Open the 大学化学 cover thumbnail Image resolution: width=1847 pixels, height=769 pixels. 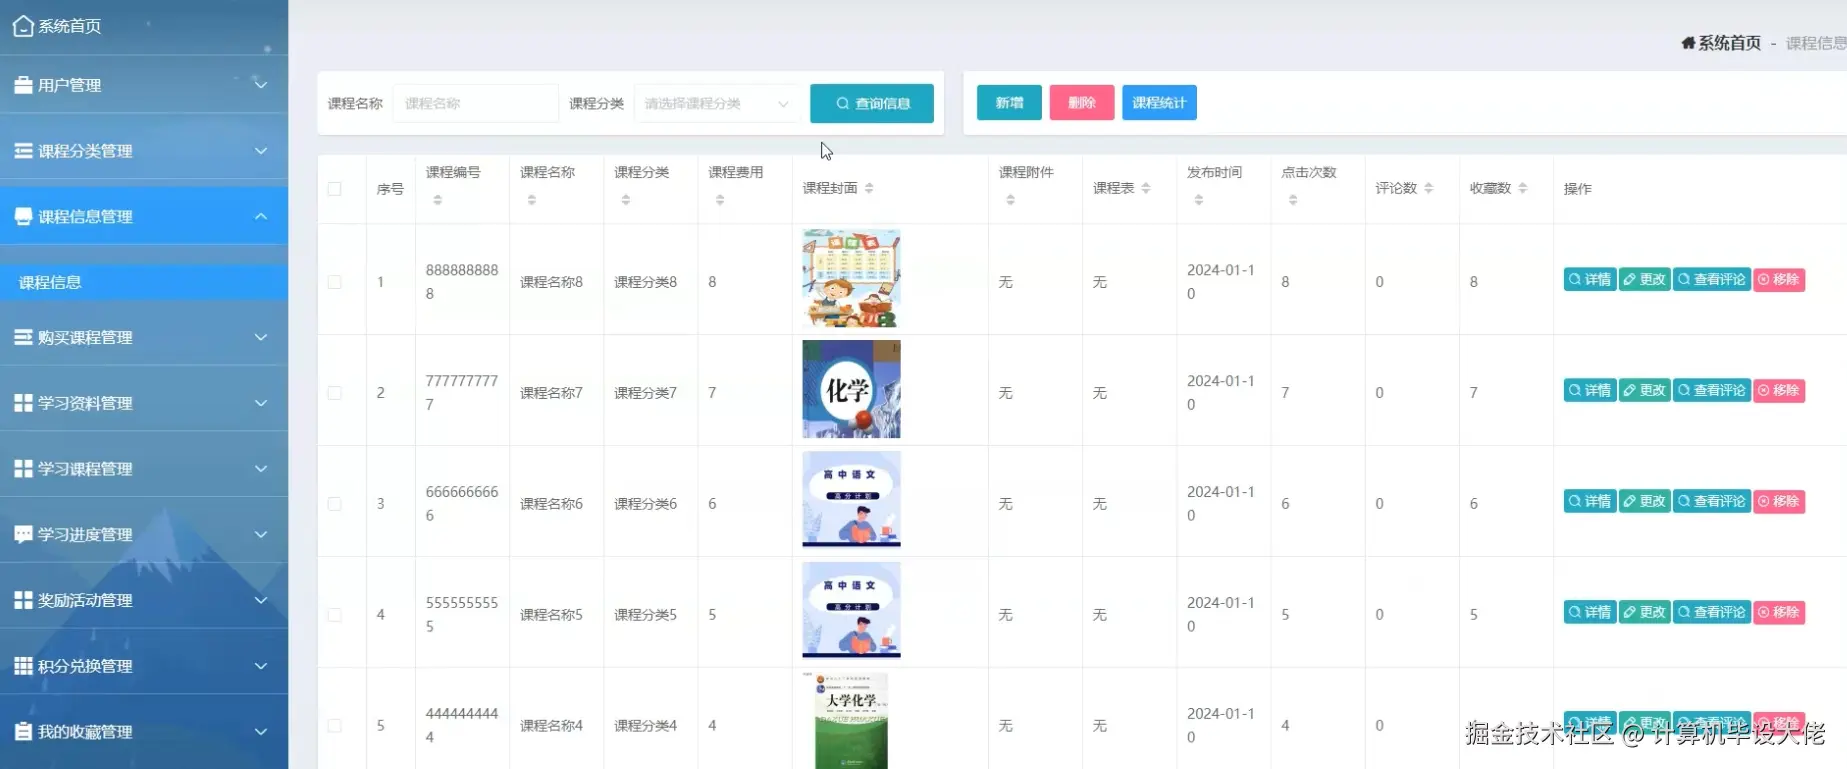[851, 721]
